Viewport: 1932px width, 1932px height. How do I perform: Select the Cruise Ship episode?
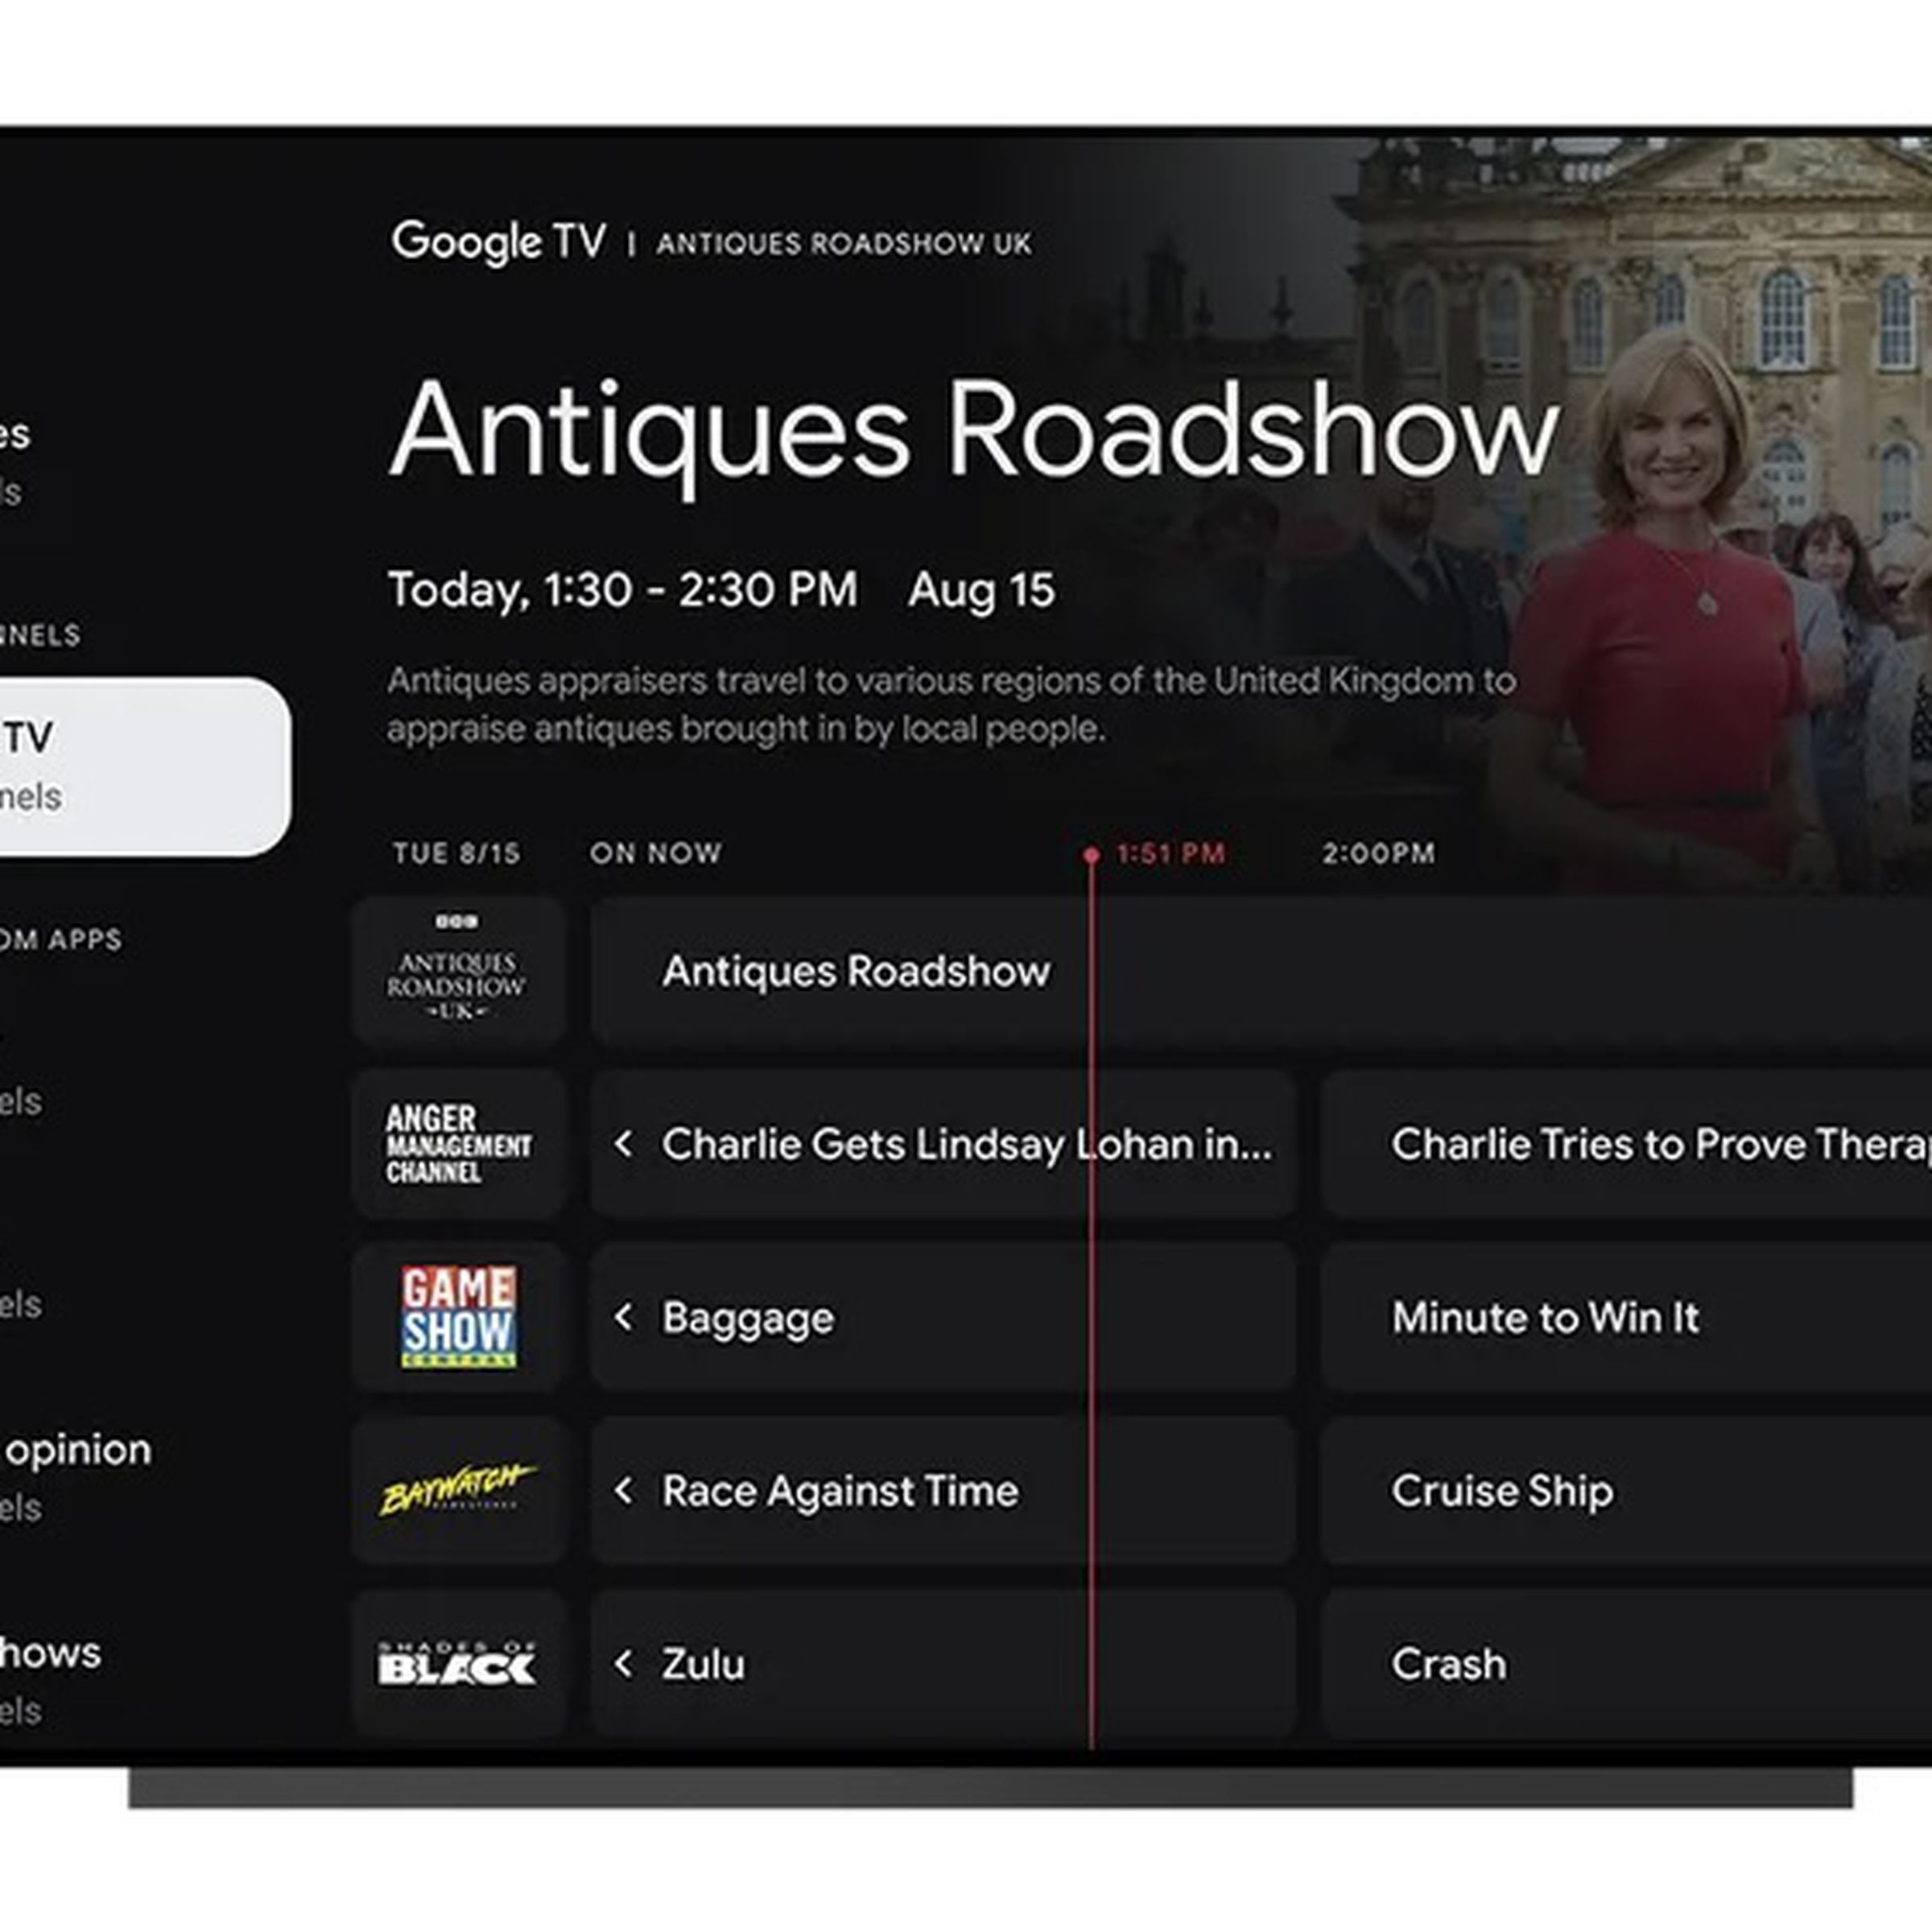pyautogui.click(x=1626, y=1490)
